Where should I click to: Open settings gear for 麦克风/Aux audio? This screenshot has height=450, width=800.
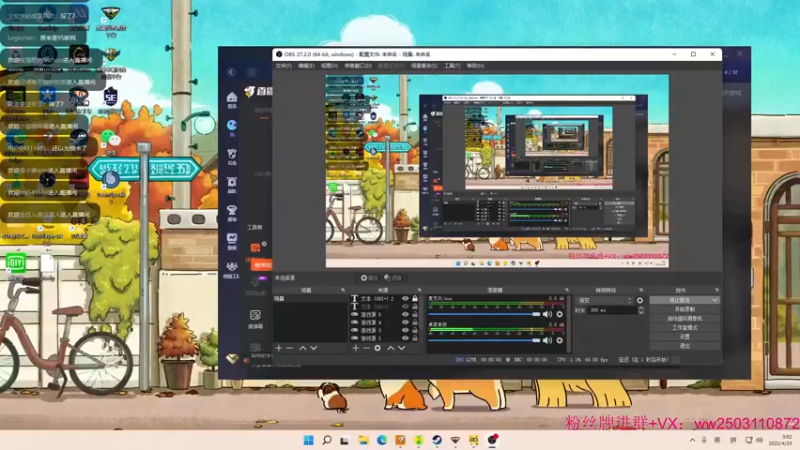point(560,314)
